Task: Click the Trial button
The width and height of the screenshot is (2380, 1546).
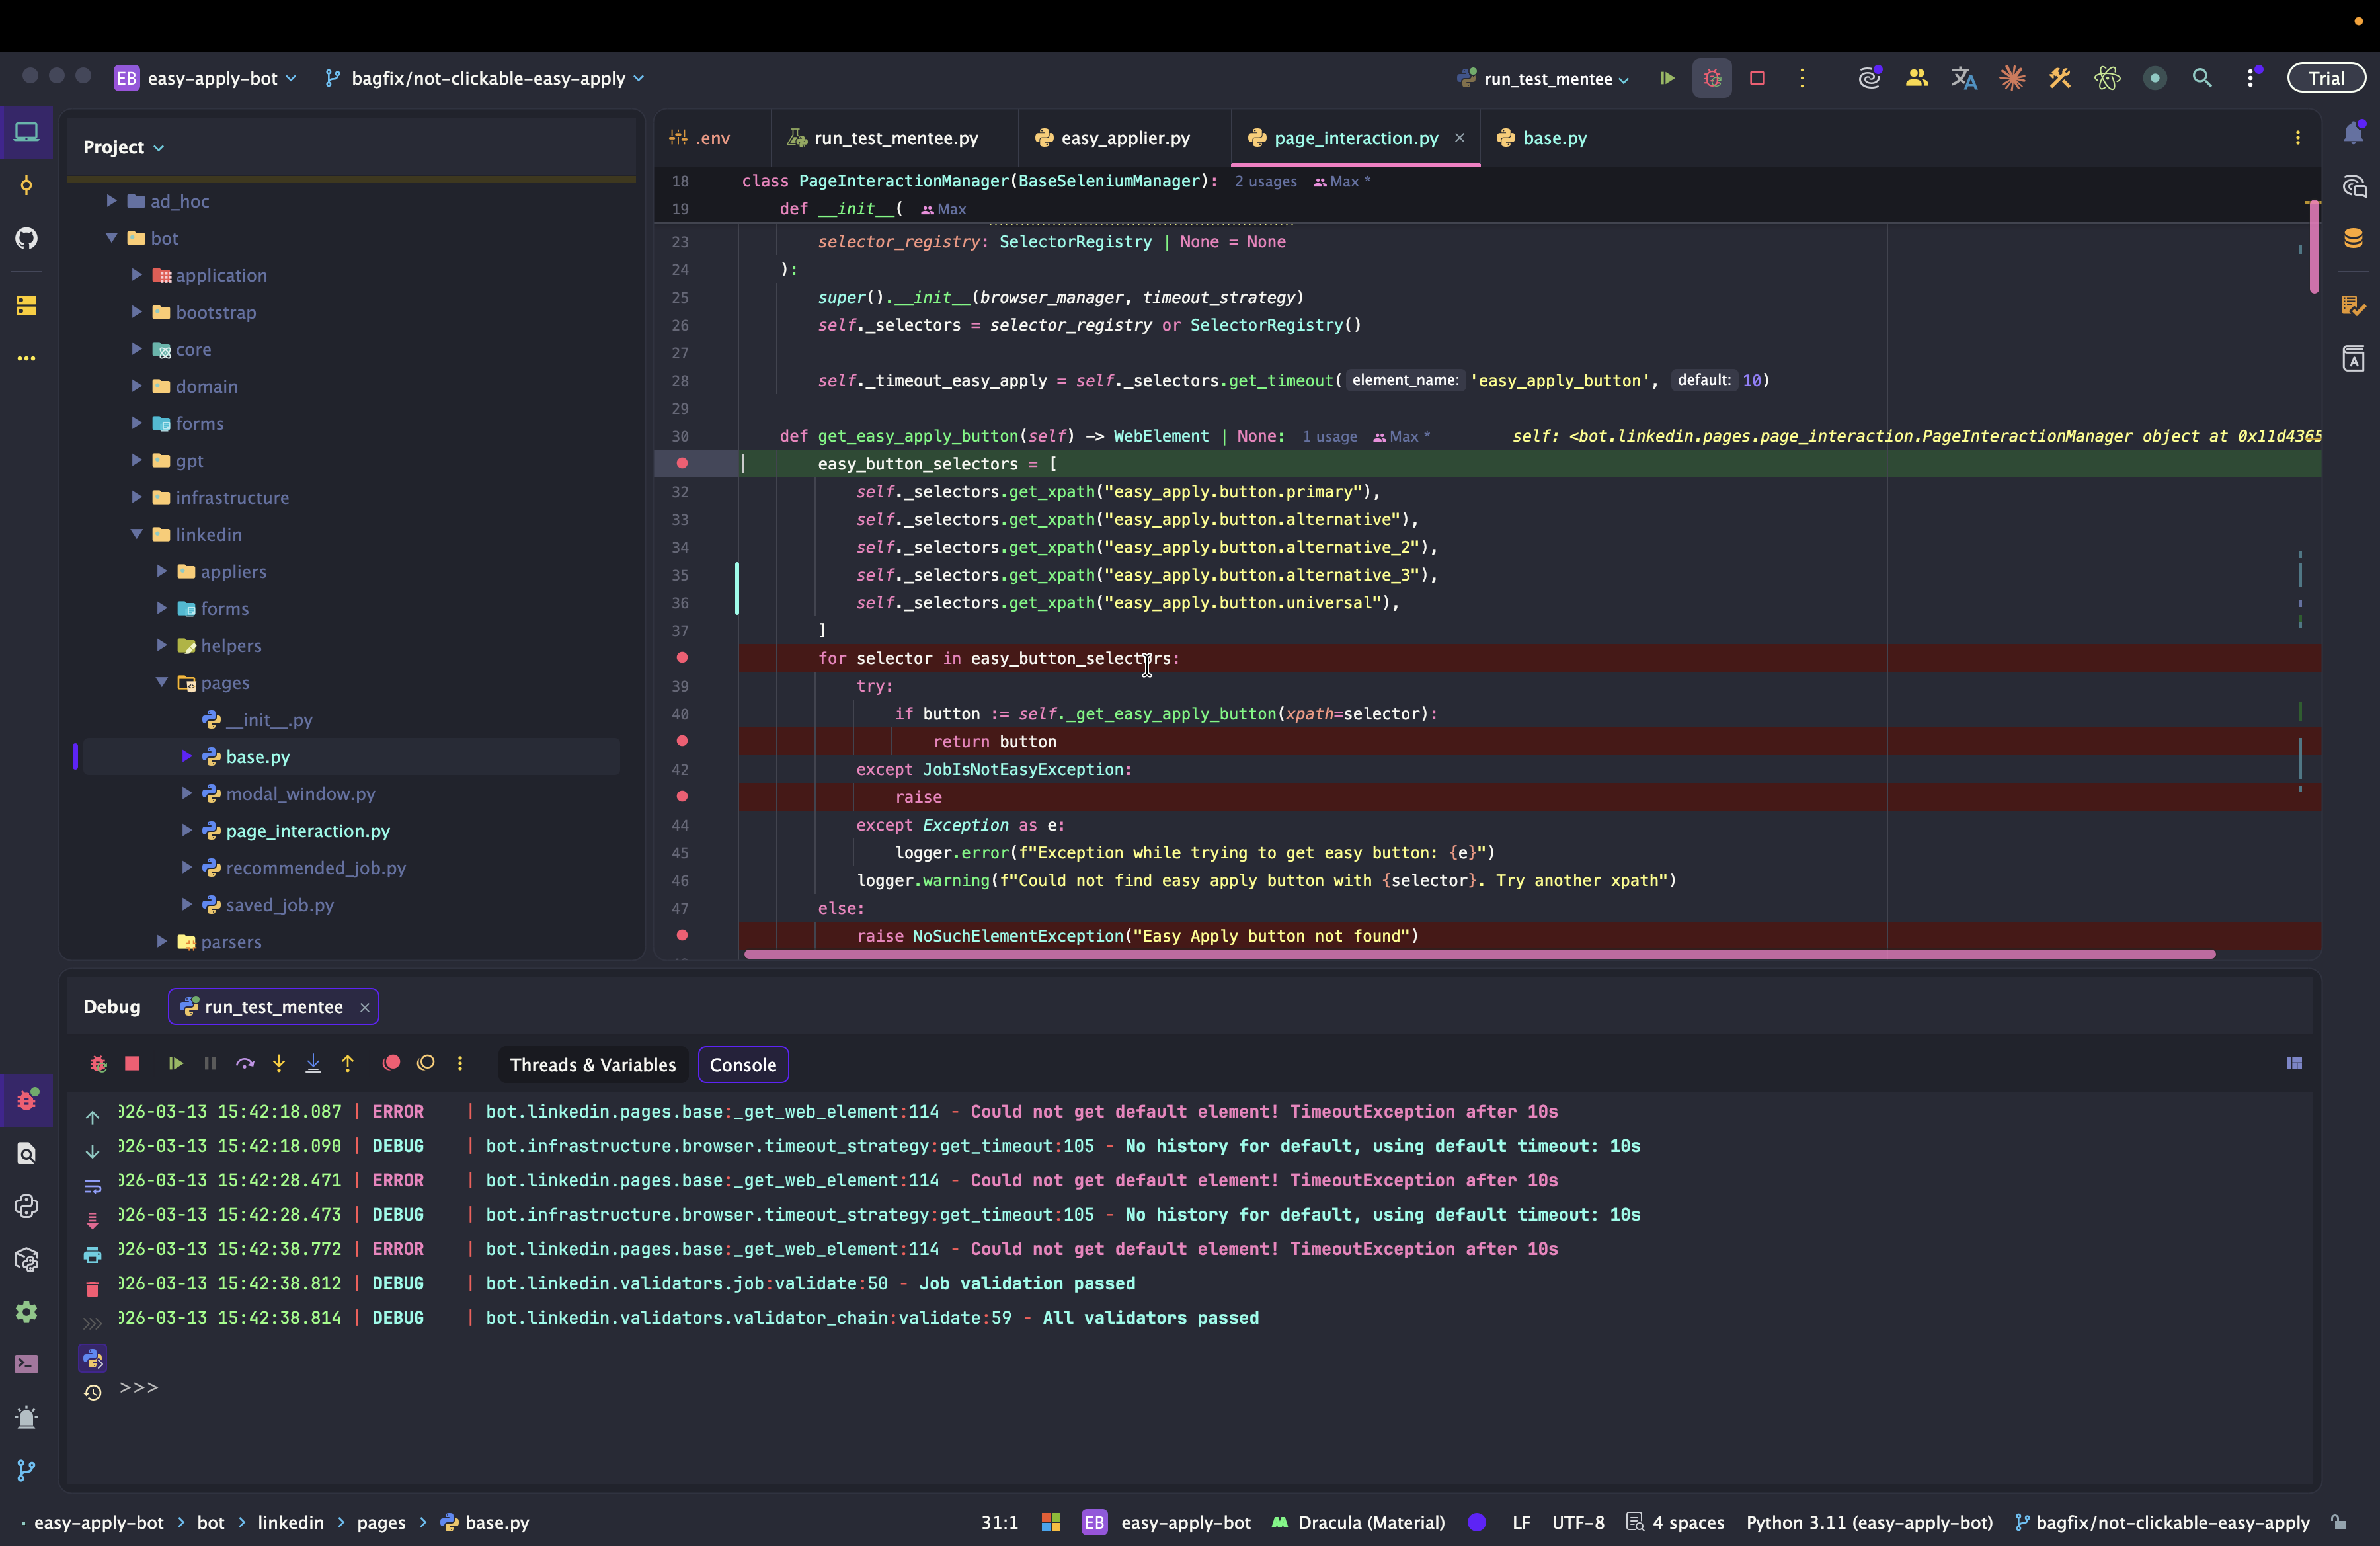Action: coord(2325,78)
